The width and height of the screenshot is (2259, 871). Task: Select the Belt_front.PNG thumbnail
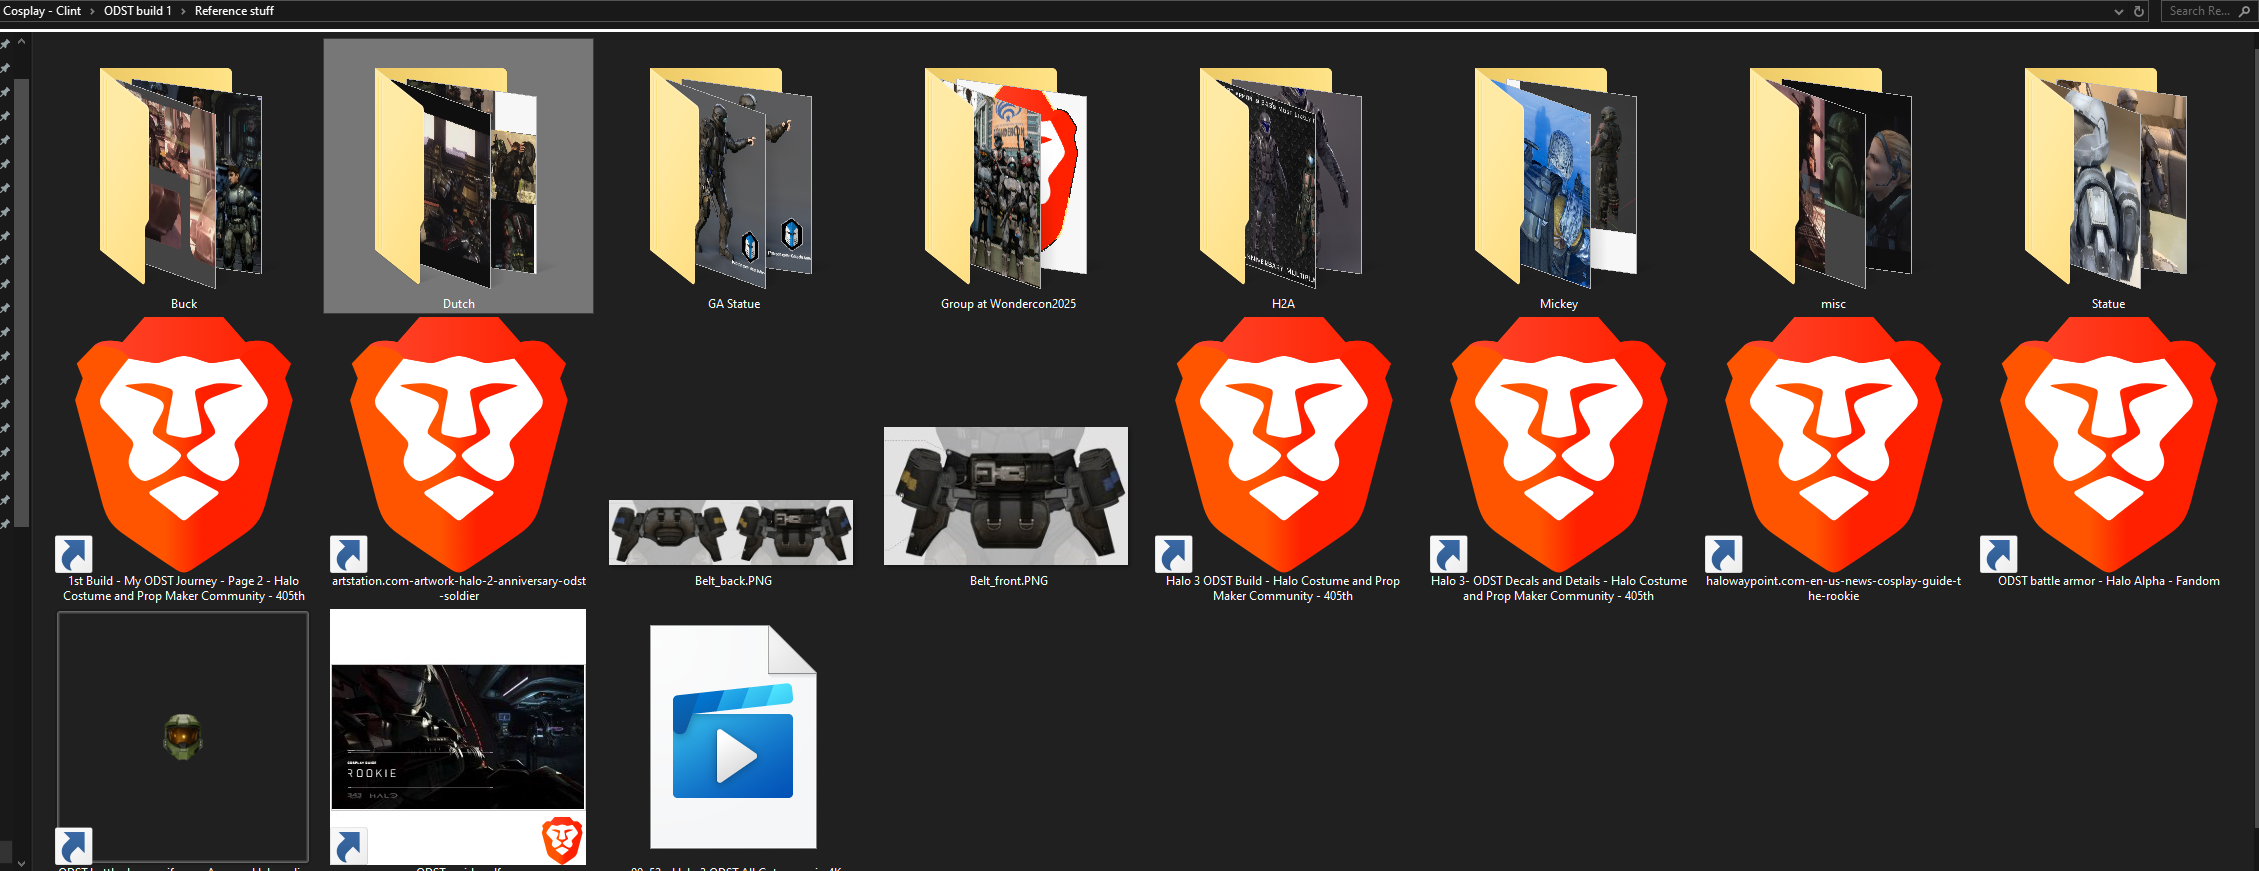(1006, 496)
